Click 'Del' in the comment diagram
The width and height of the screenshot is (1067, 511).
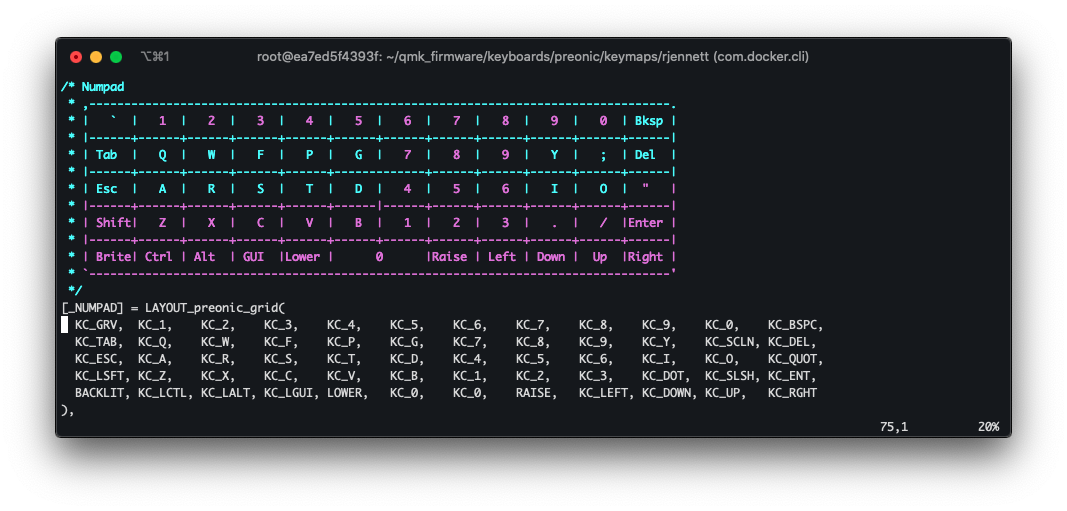(x=645, y=155)
